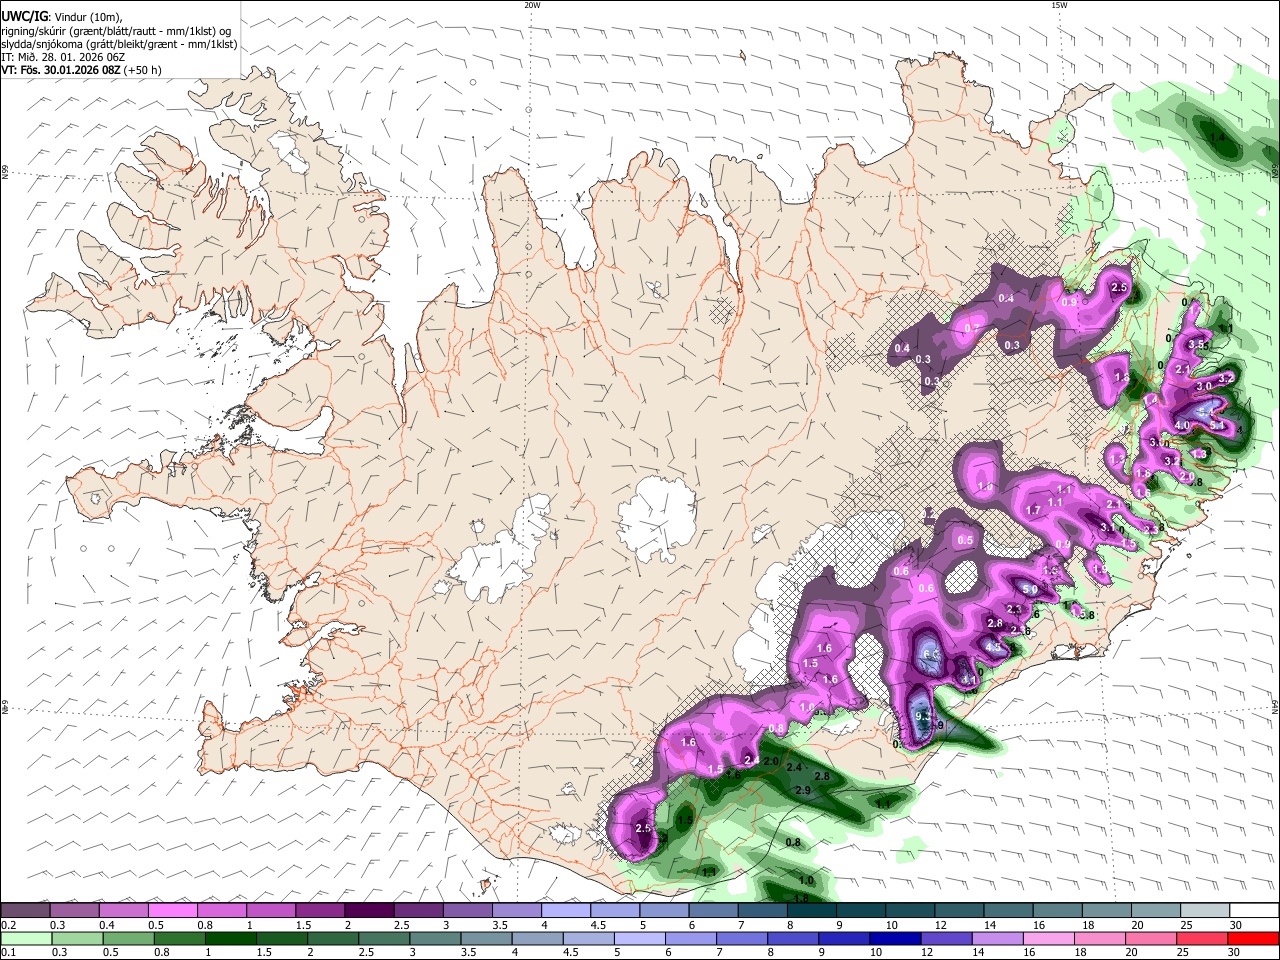Pick the darkest green 1–1.5 rain swatch
Image resolution: width=1280 pixels, height=960 pixels.
tap(230, 938)
